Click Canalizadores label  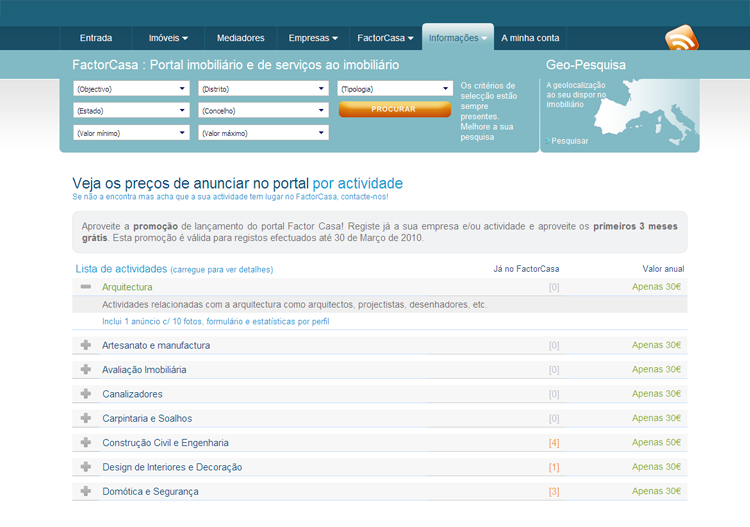click(x=132, y=394)
